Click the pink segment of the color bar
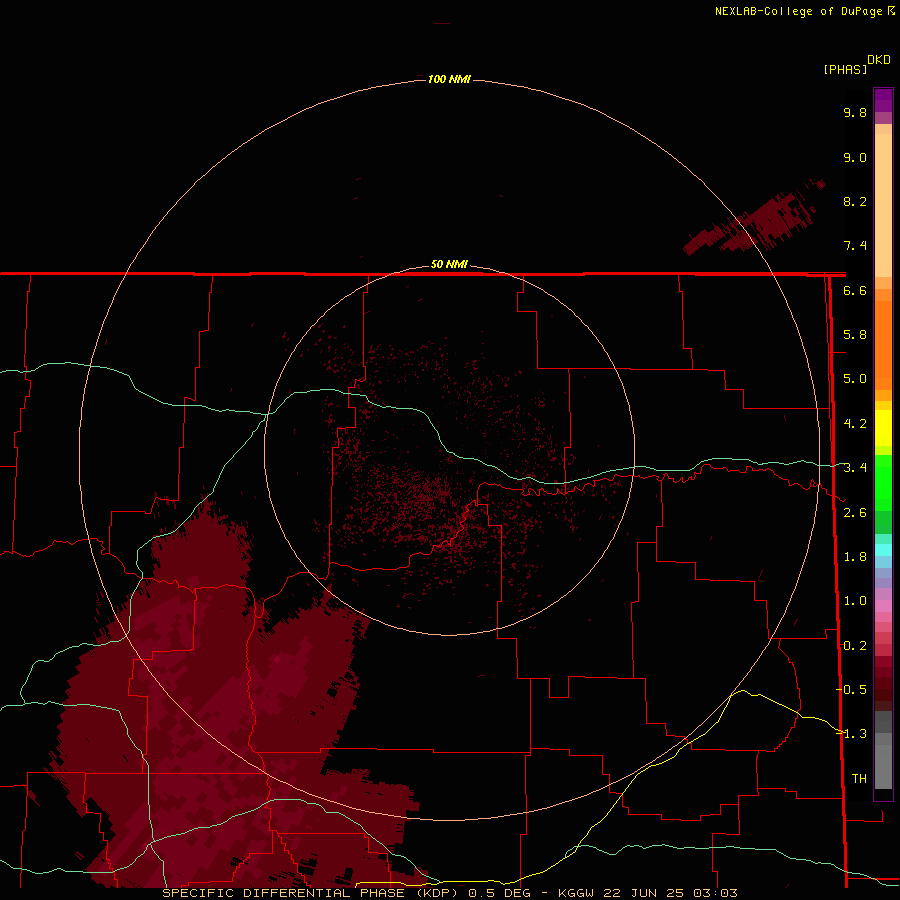 click(x=883, y=606)
